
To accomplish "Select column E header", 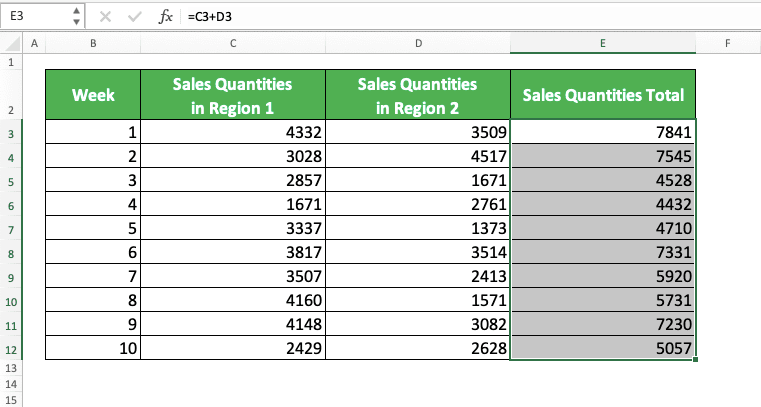I will point(603,44).
